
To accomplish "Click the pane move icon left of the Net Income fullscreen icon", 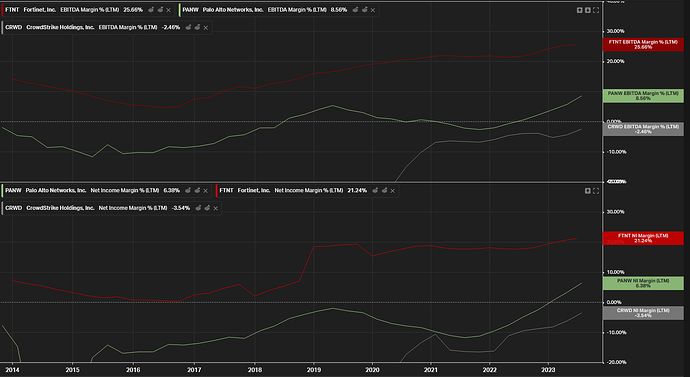I will click(x=588, y=191).
